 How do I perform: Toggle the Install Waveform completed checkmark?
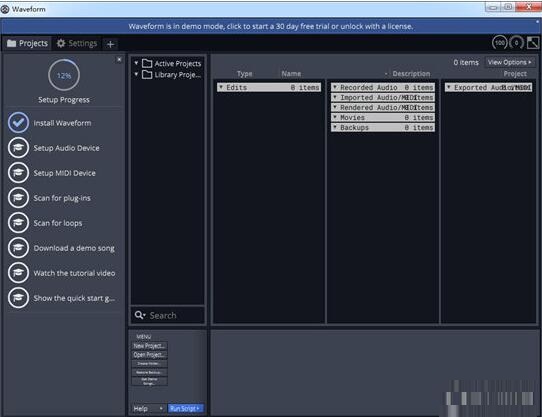click(x=18, y=122)
